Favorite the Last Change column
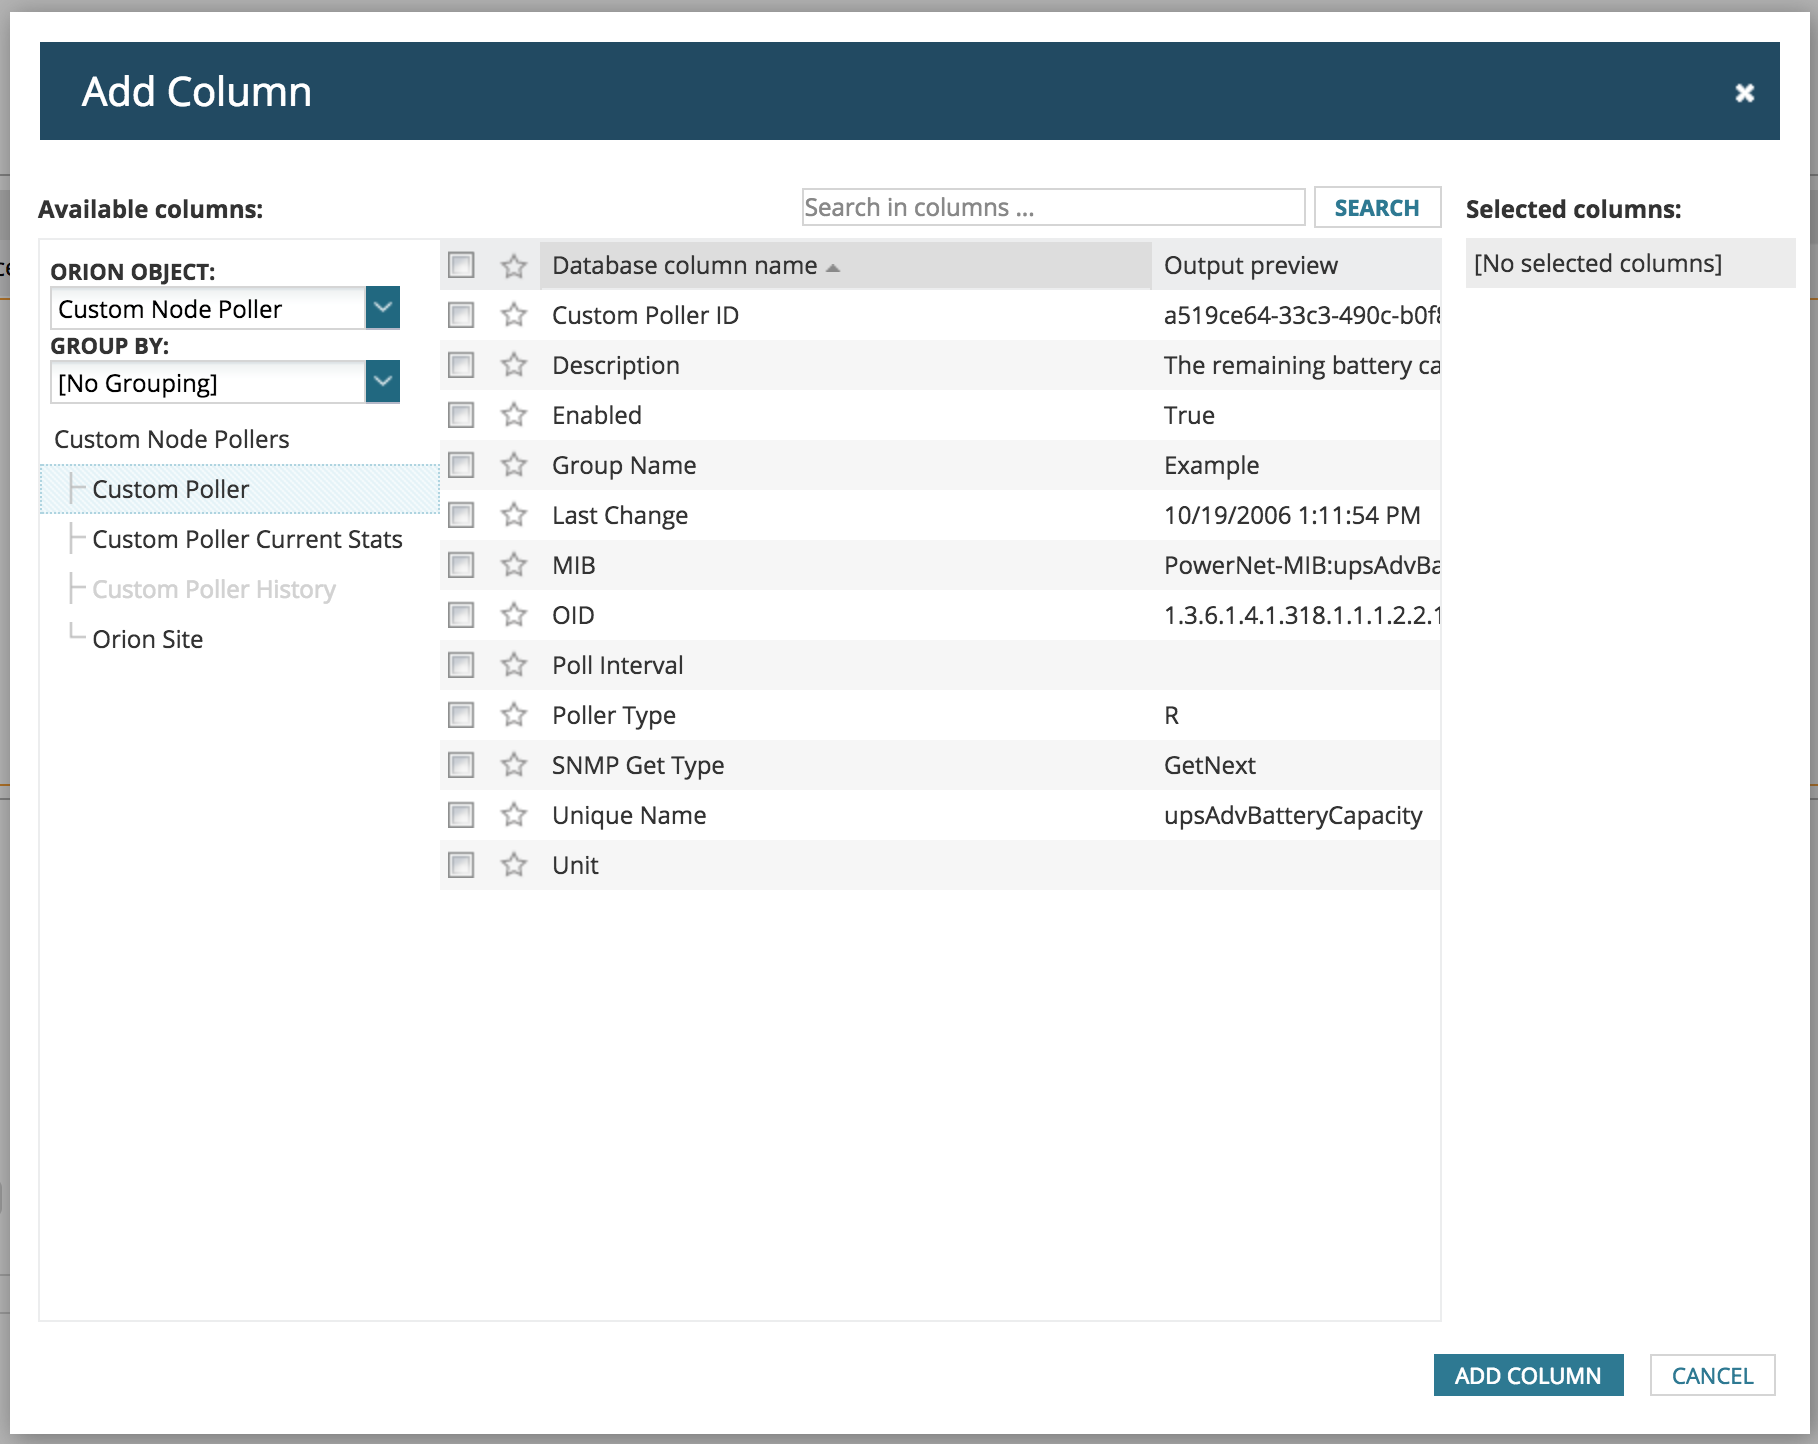The width and height of the screenshot is (1818, 1444). (x=514, y=515)
